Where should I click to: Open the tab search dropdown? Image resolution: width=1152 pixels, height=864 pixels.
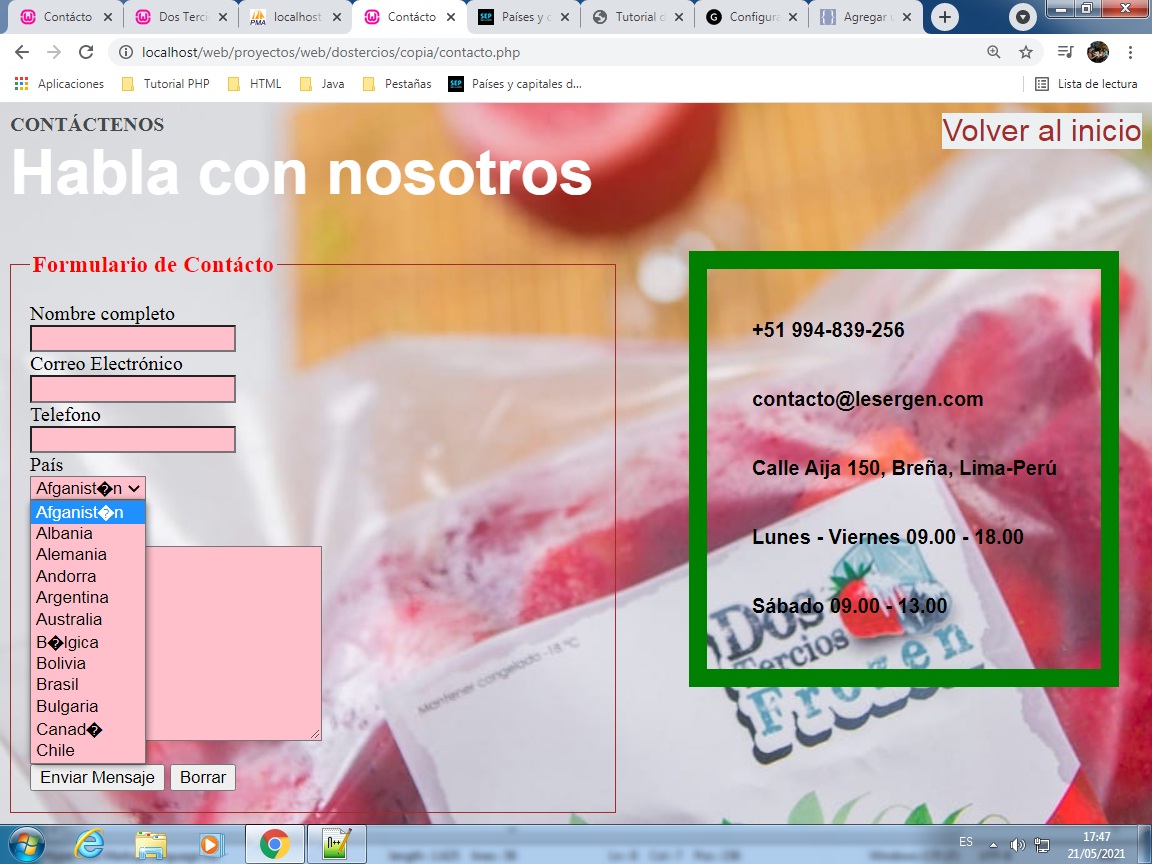(1022, 17)
